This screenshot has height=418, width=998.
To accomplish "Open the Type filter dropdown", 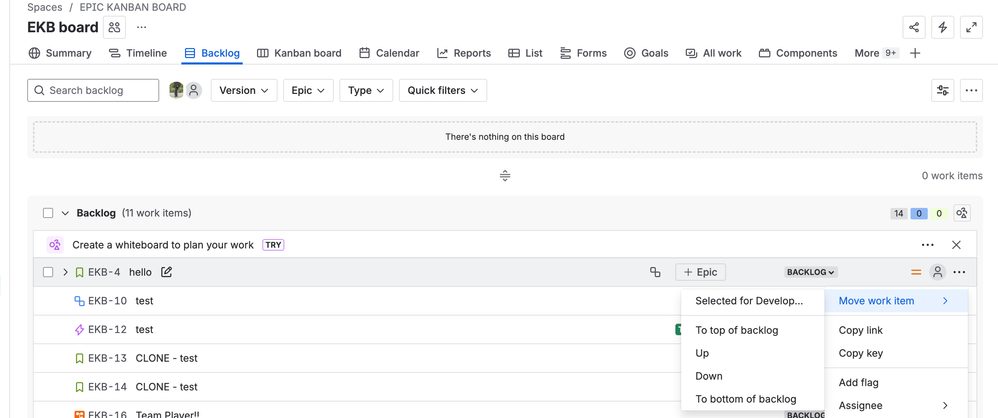I will click(367, 90).
